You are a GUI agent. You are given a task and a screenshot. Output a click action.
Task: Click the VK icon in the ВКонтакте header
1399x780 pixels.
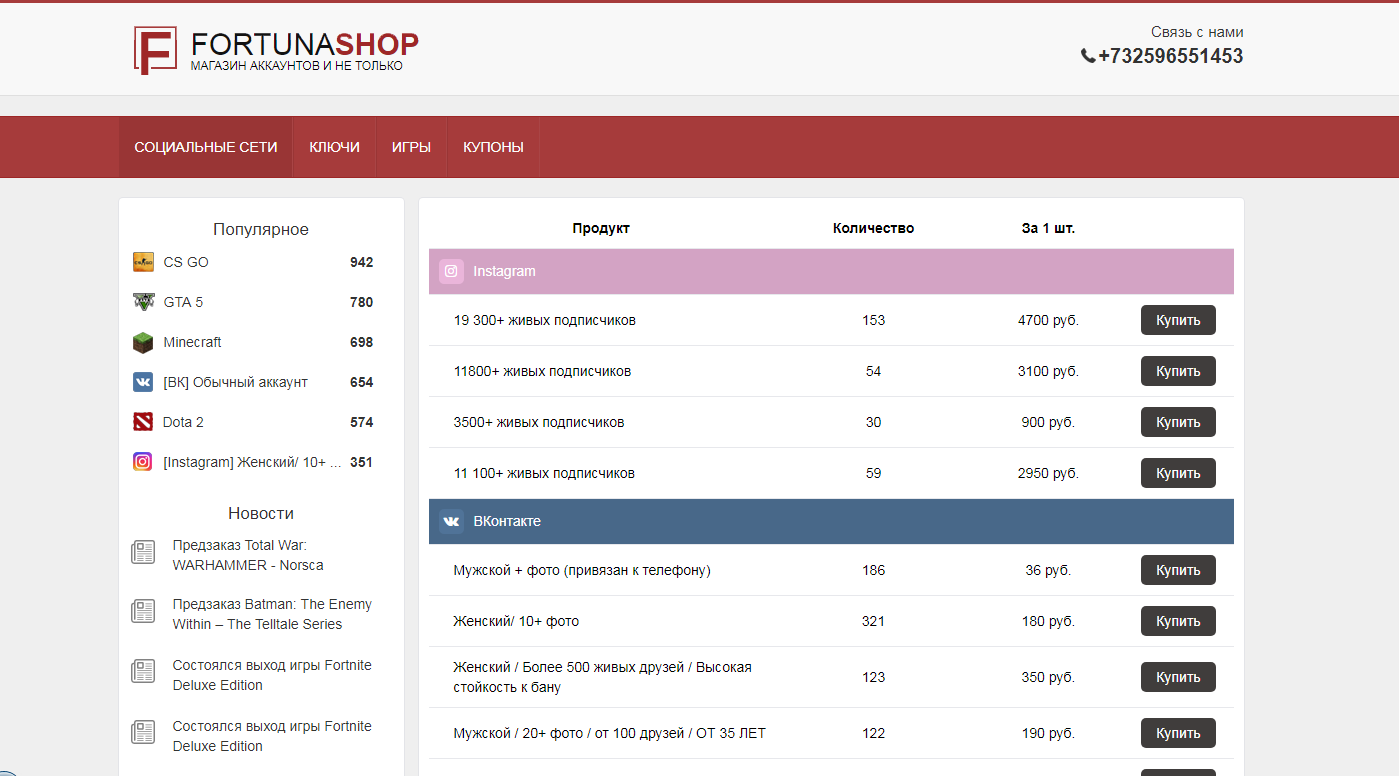click(451, 521)
